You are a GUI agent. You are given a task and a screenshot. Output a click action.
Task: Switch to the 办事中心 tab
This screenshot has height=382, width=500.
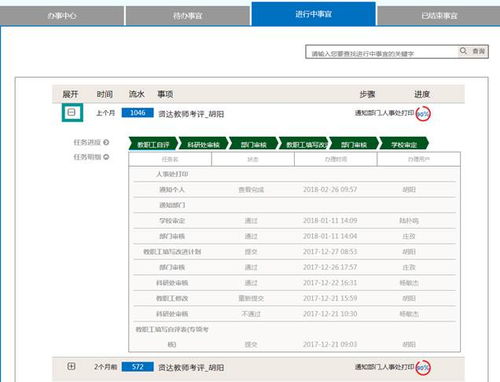pyautogui.click(x=62, y=16)
